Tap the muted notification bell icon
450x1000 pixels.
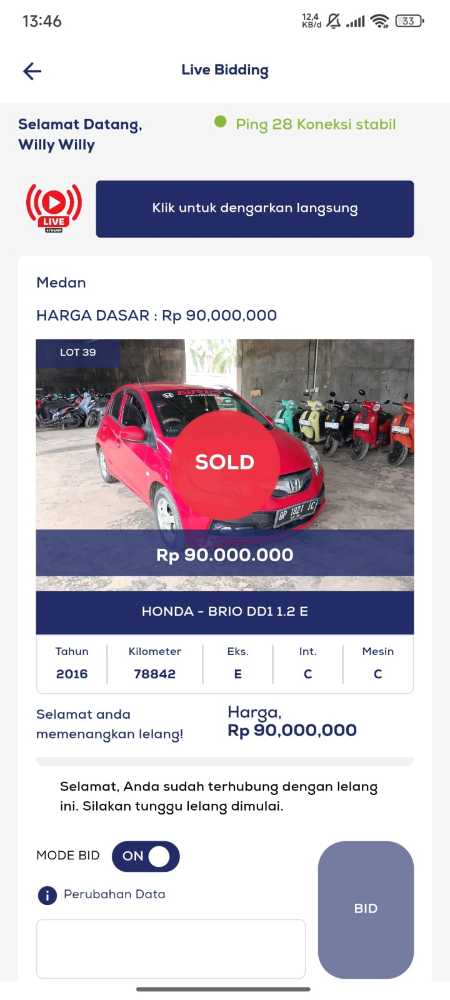point(333,21)
